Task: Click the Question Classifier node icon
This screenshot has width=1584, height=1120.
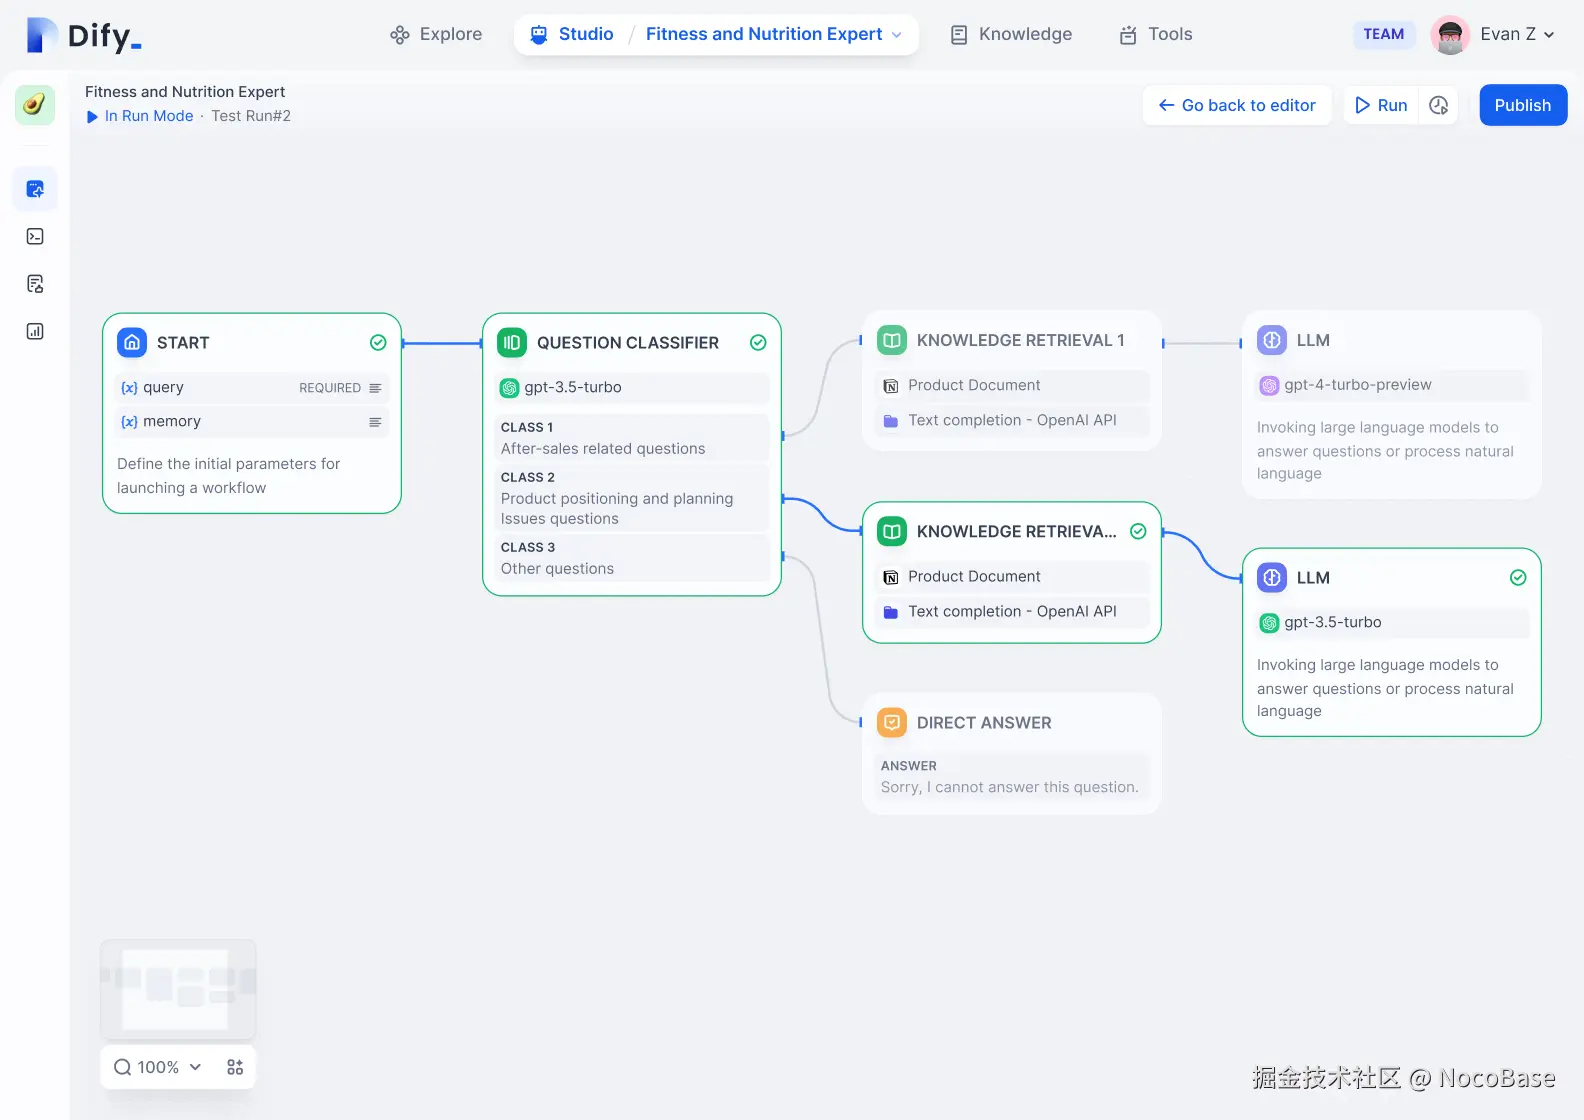Action: coord(512,343)
